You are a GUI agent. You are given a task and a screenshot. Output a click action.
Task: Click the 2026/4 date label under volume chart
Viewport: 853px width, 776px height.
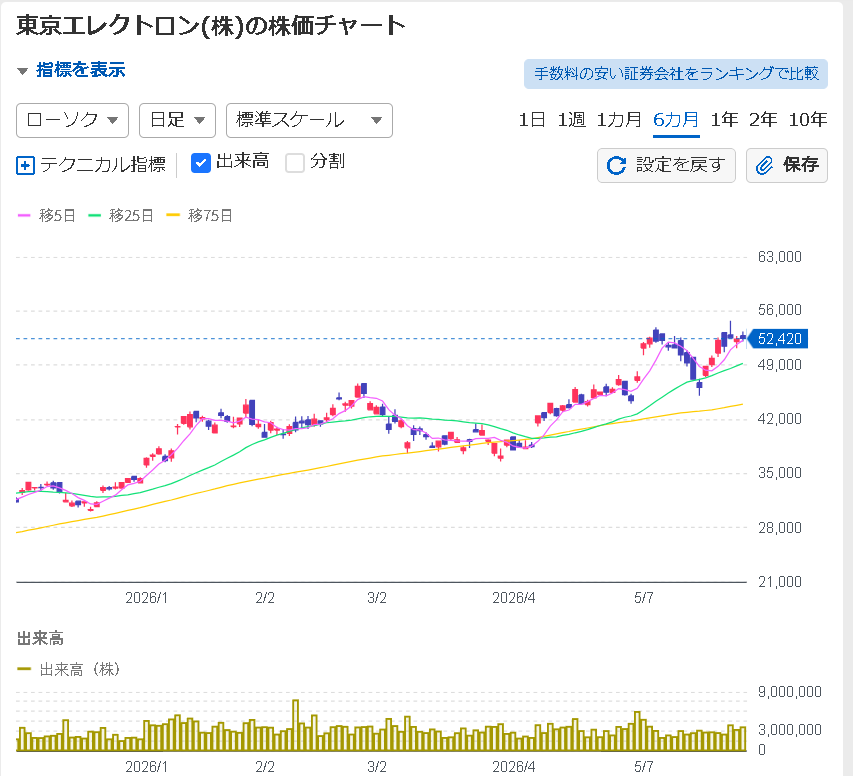[x=514, y=767]
